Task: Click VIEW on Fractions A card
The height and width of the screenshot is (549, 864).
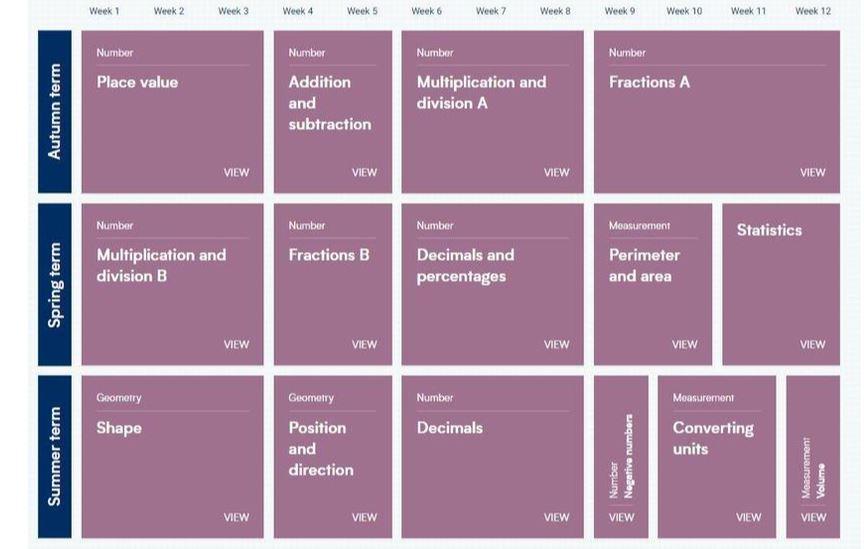Action: point(812,172)
